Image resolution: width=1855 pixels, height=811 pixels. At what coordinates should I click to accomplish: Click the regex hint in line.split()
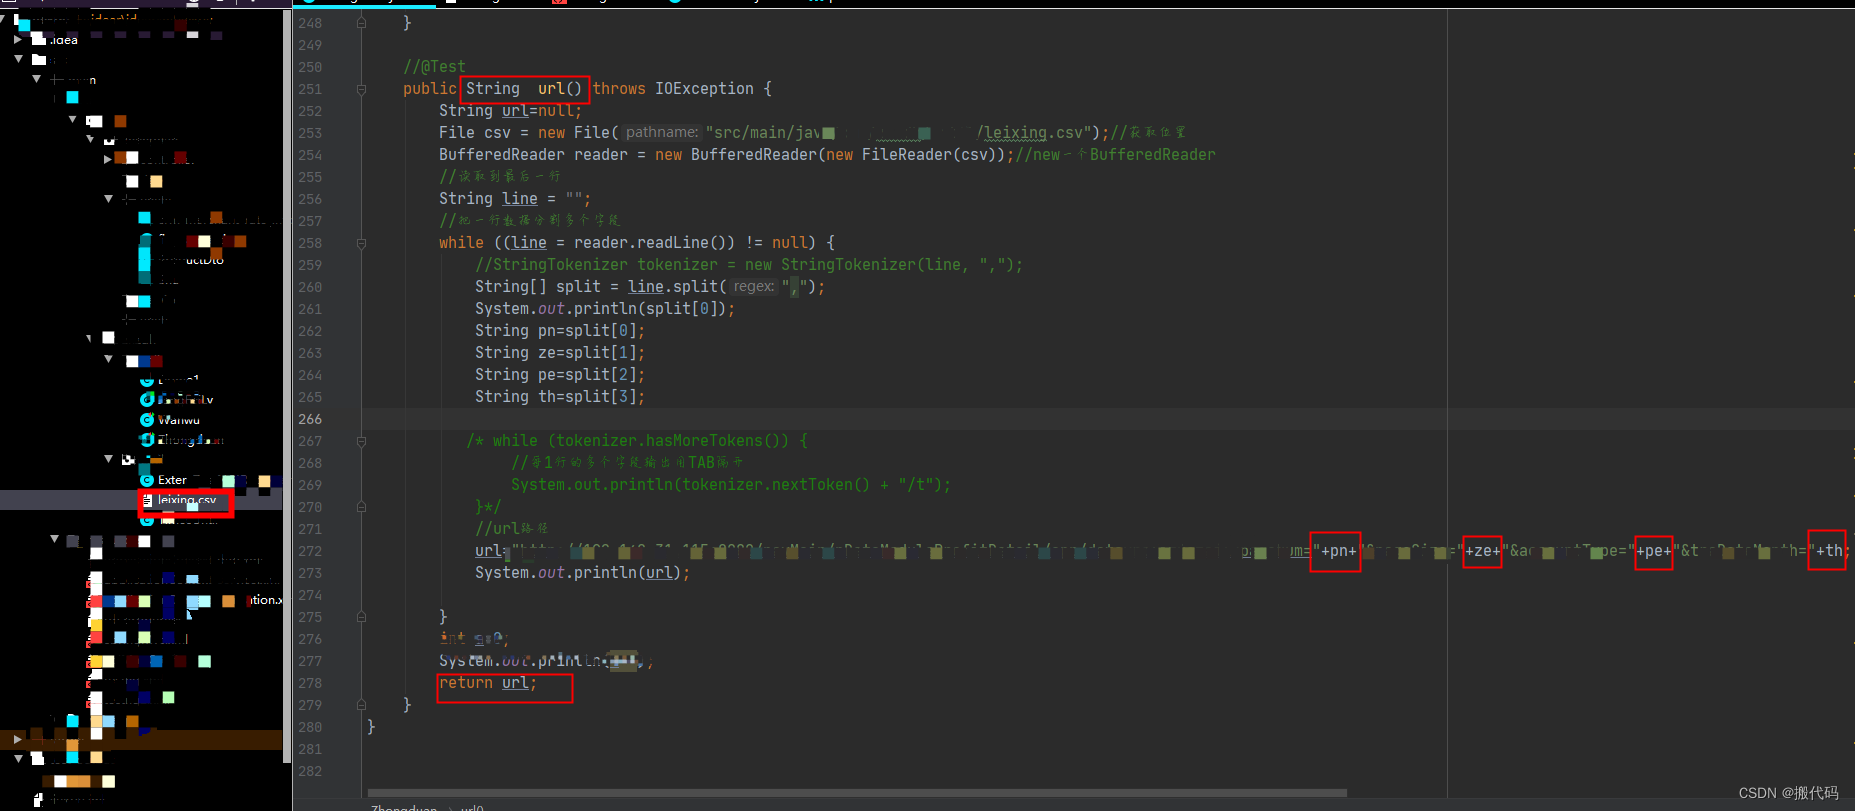click(x=754, y=287)
